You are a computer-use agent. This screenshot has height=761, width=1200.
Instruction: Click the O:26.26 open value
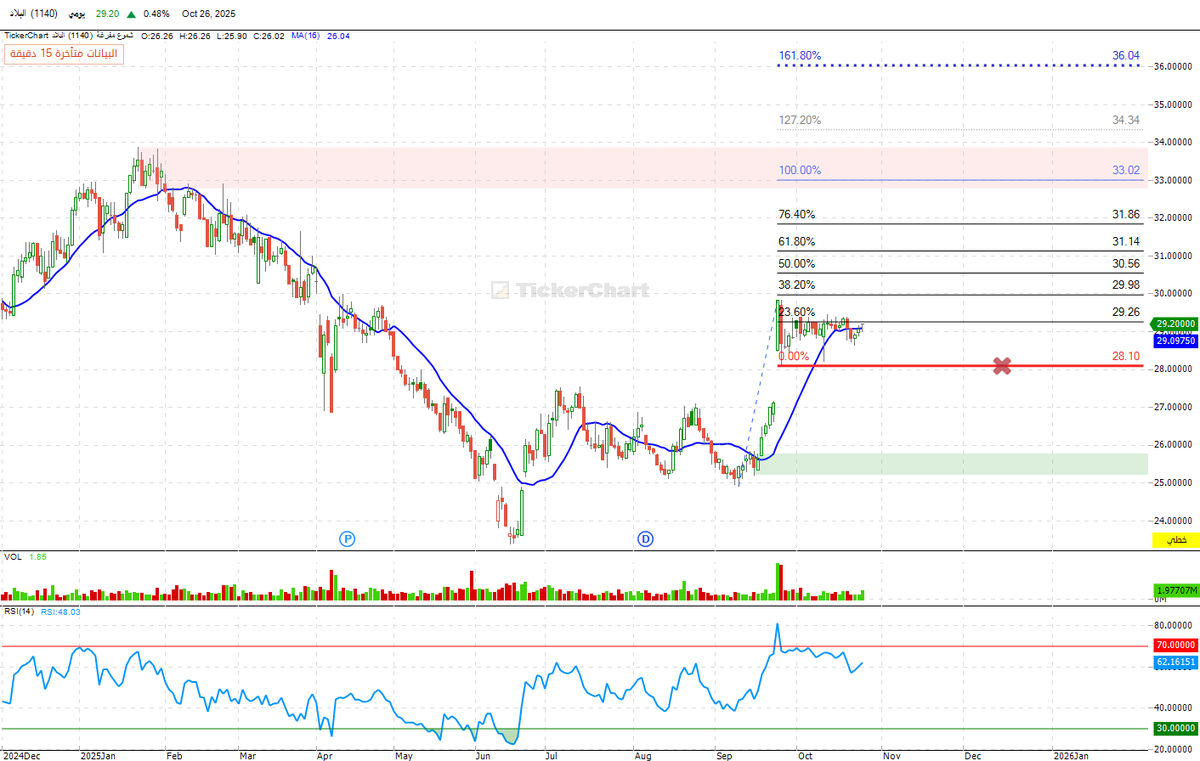coord(157,35)
